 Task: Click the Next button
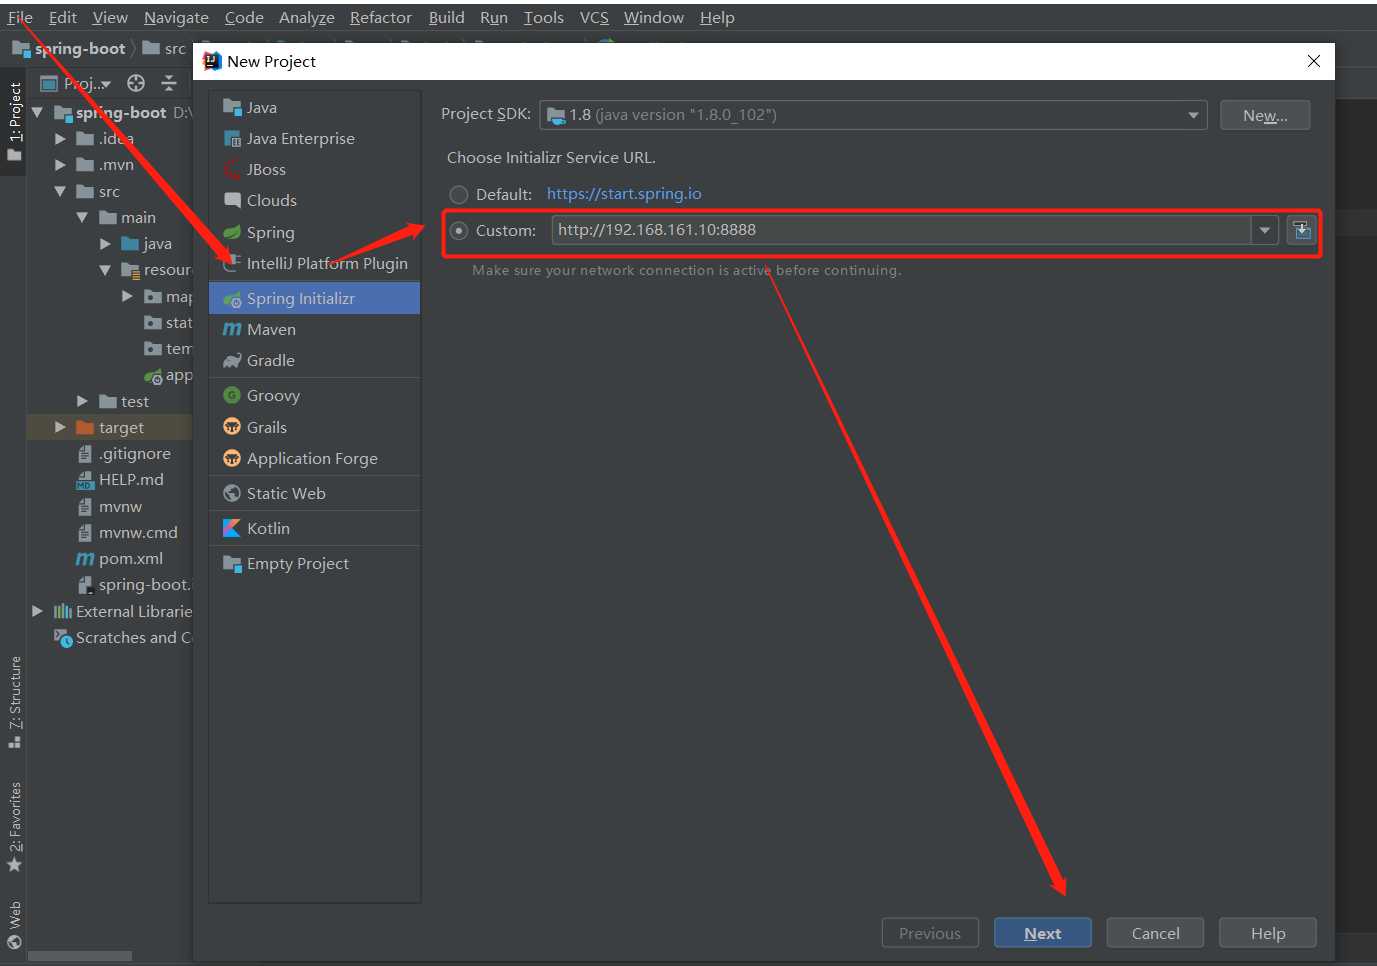click(x=1043, y=933)
